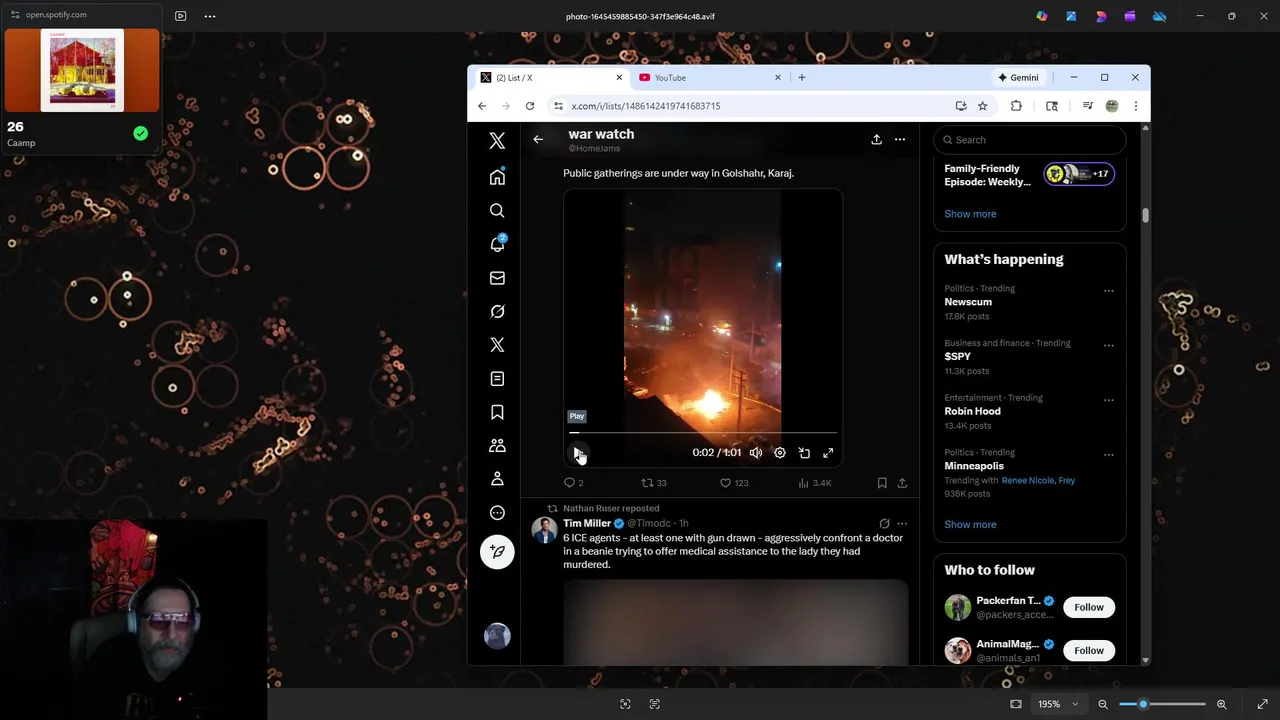Follow Packerfan account

[1089, 607]
